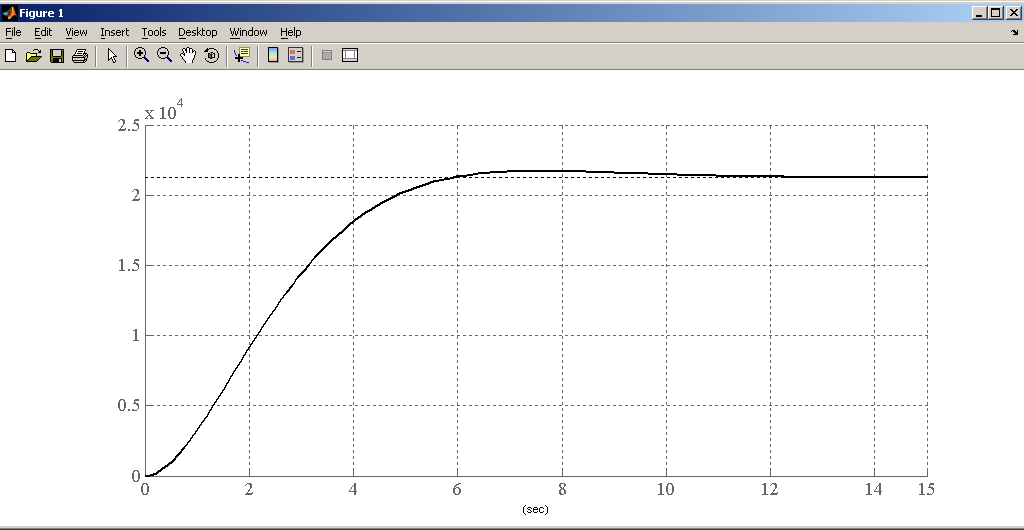
Task: Minimize the Figure 1 window
Action: (979, 13)
